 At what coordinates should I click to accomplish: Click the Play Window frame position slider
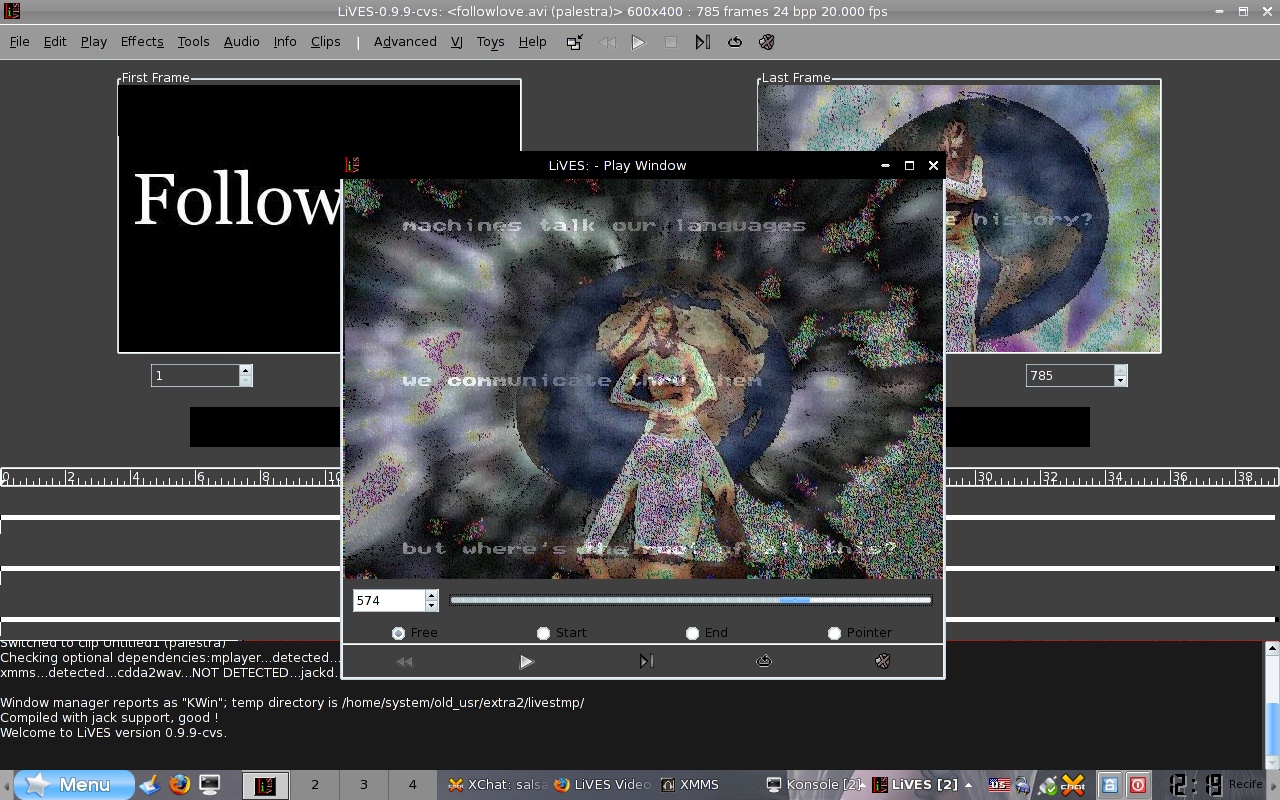point(691,600)
